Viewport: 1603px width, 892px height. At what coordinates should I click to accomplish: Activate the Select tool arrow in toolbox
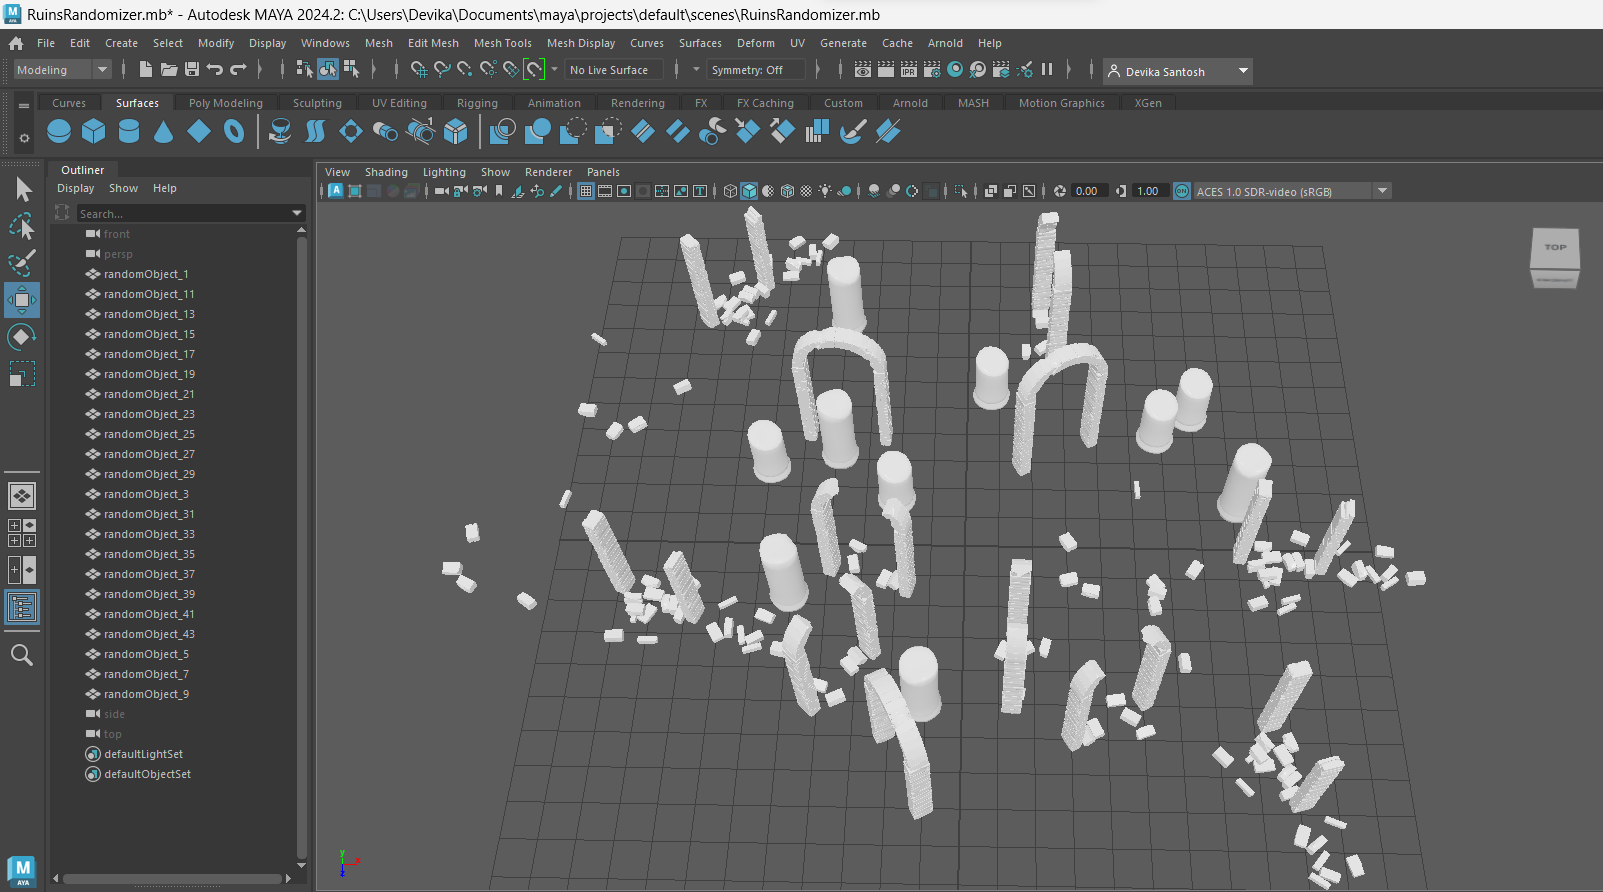pyautogui.click(x=23, y=189)
